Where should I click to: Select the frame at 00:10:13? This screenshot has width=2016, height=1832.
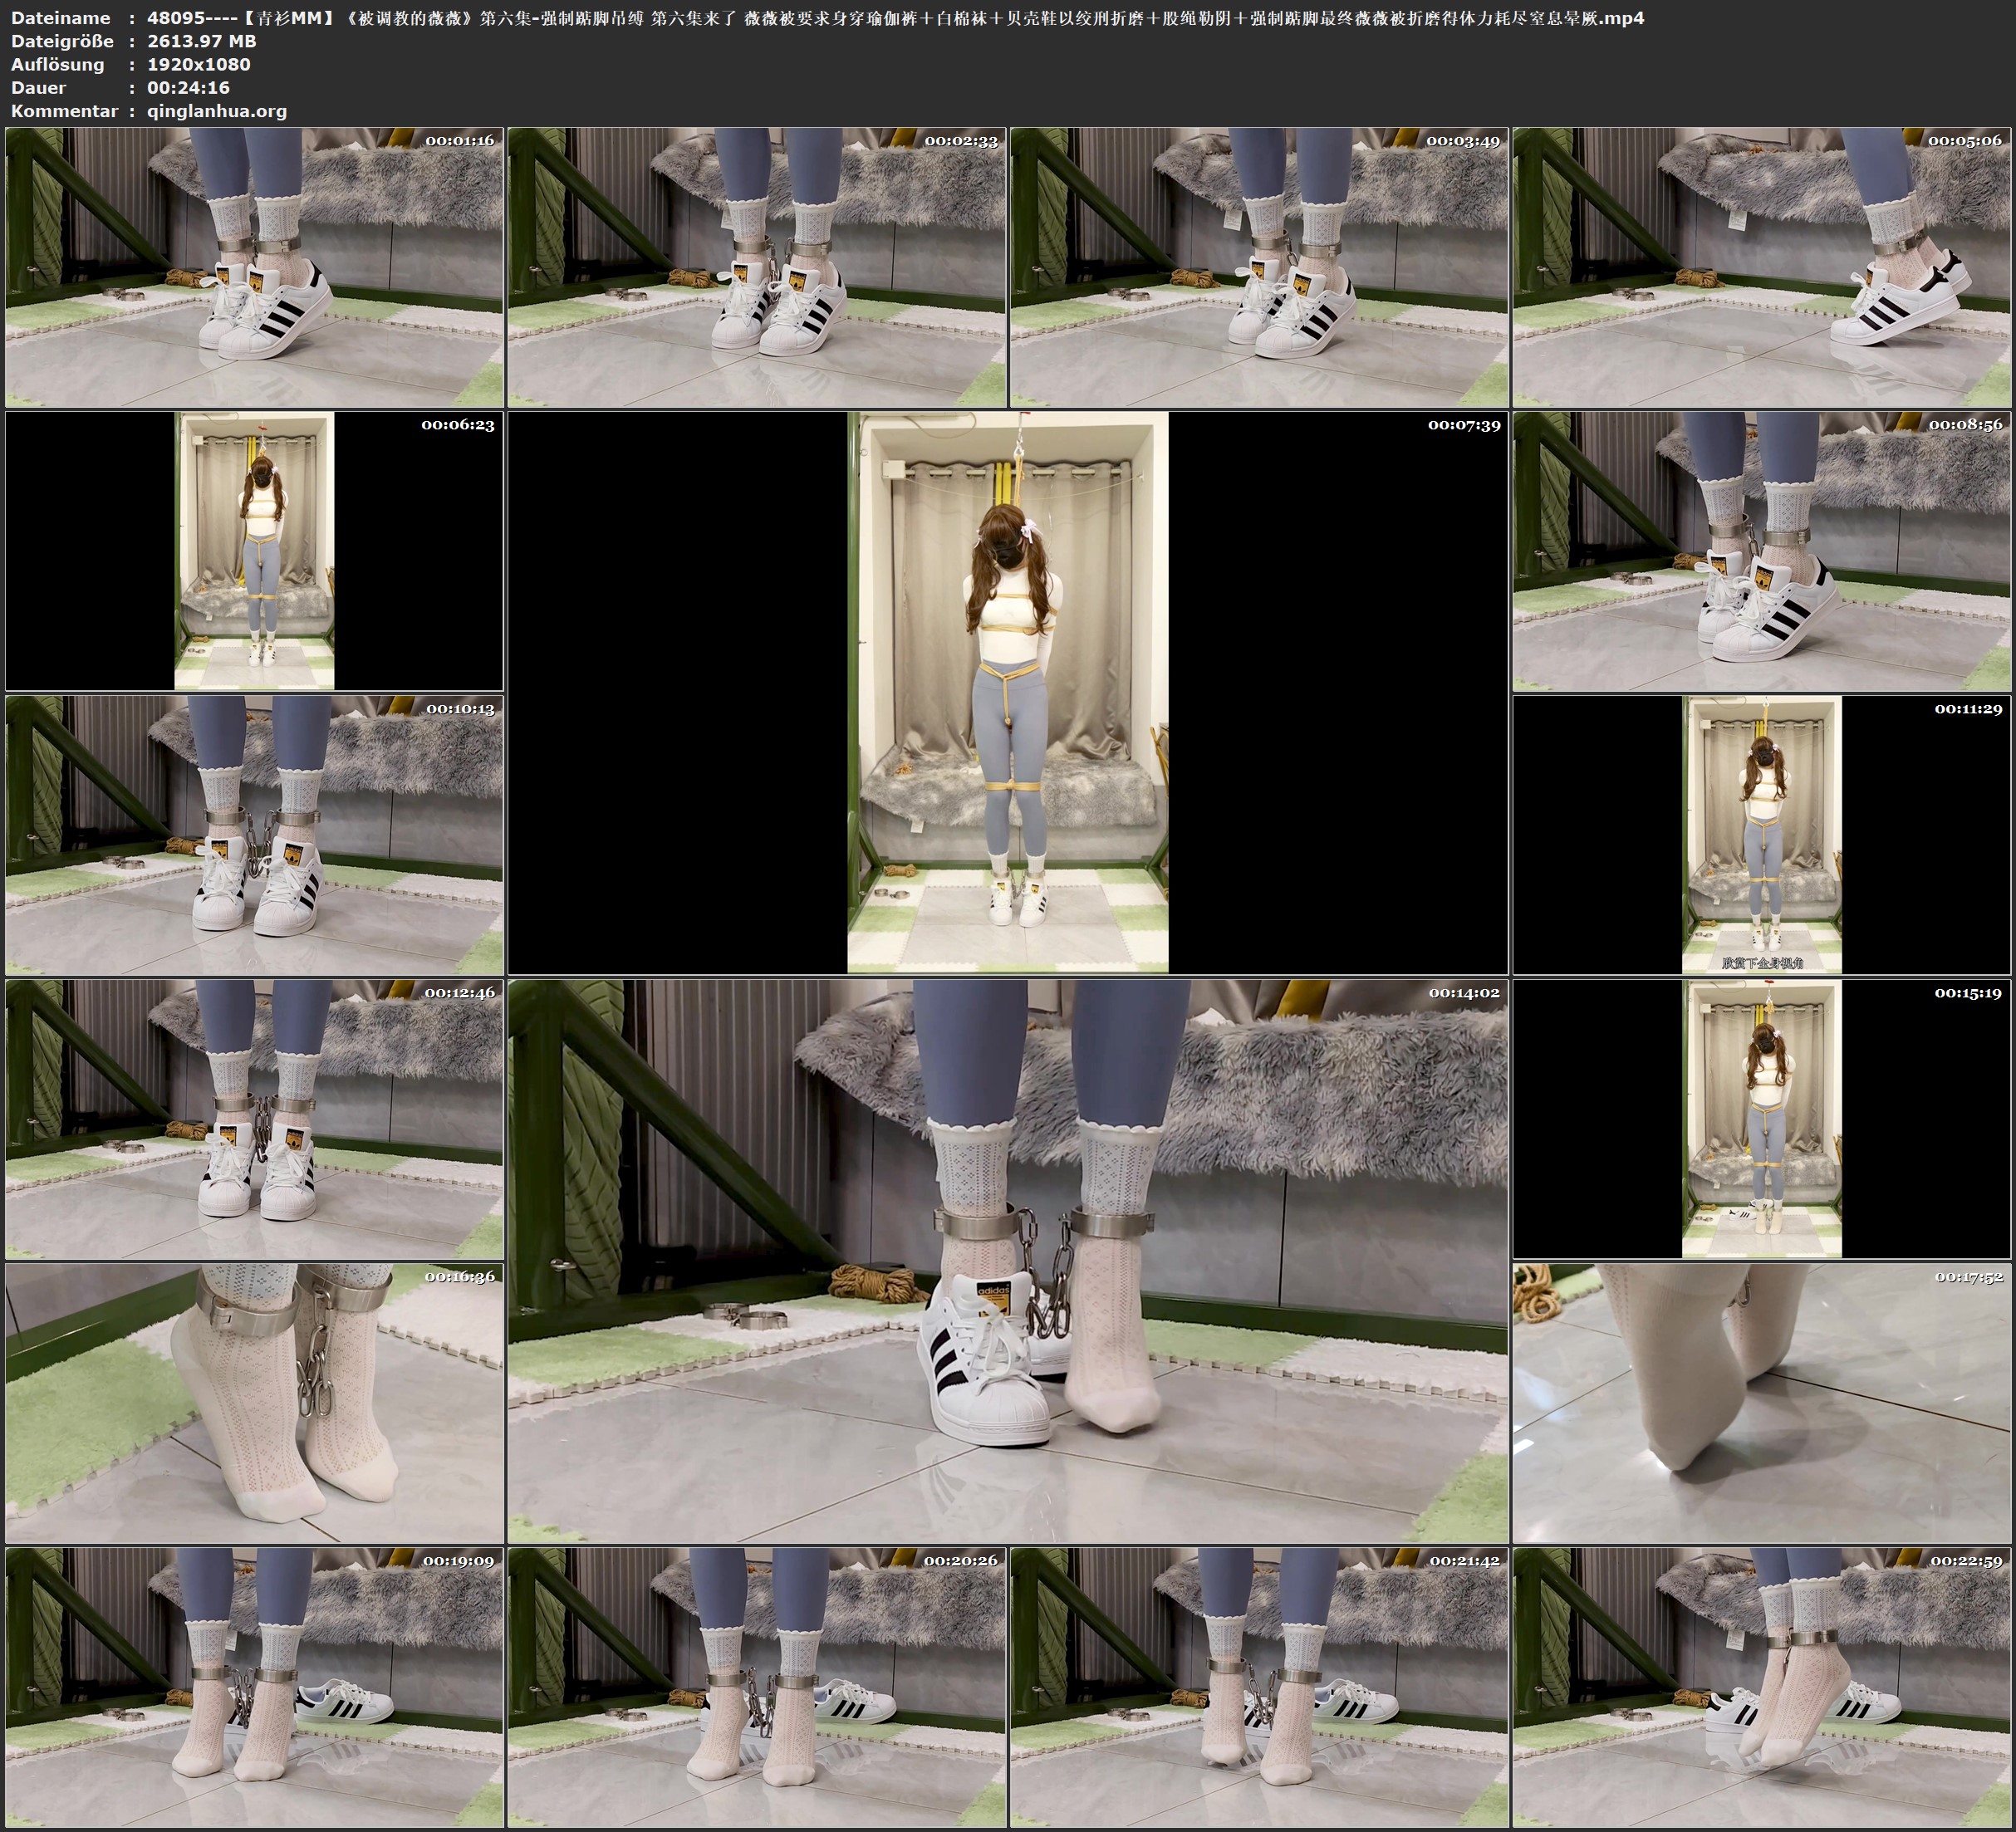click(x=254, y=834)
